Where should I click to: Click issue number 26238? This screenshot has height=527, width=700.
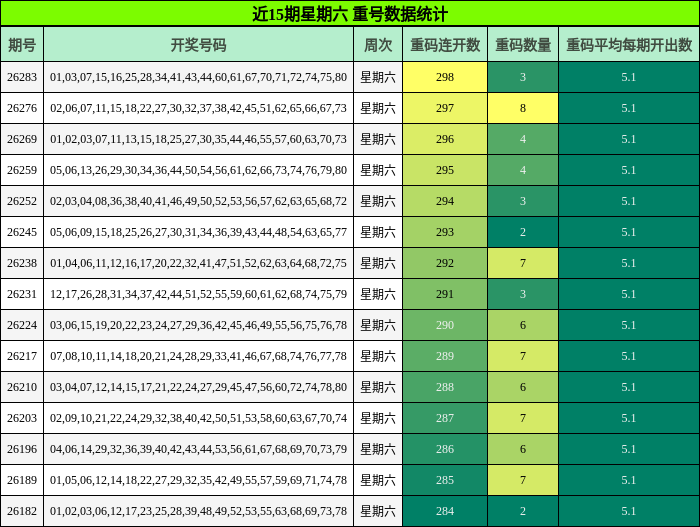22,263
